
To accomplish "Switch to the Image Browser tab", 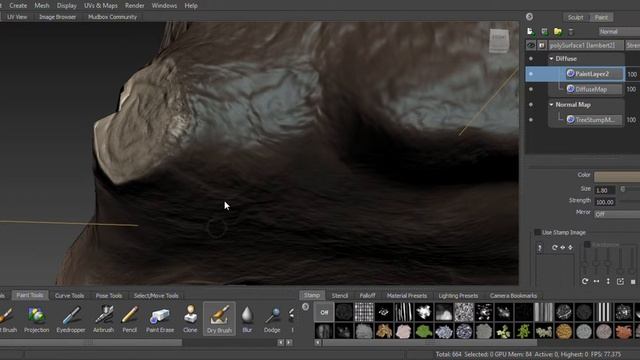I will [x=58, y=17].
